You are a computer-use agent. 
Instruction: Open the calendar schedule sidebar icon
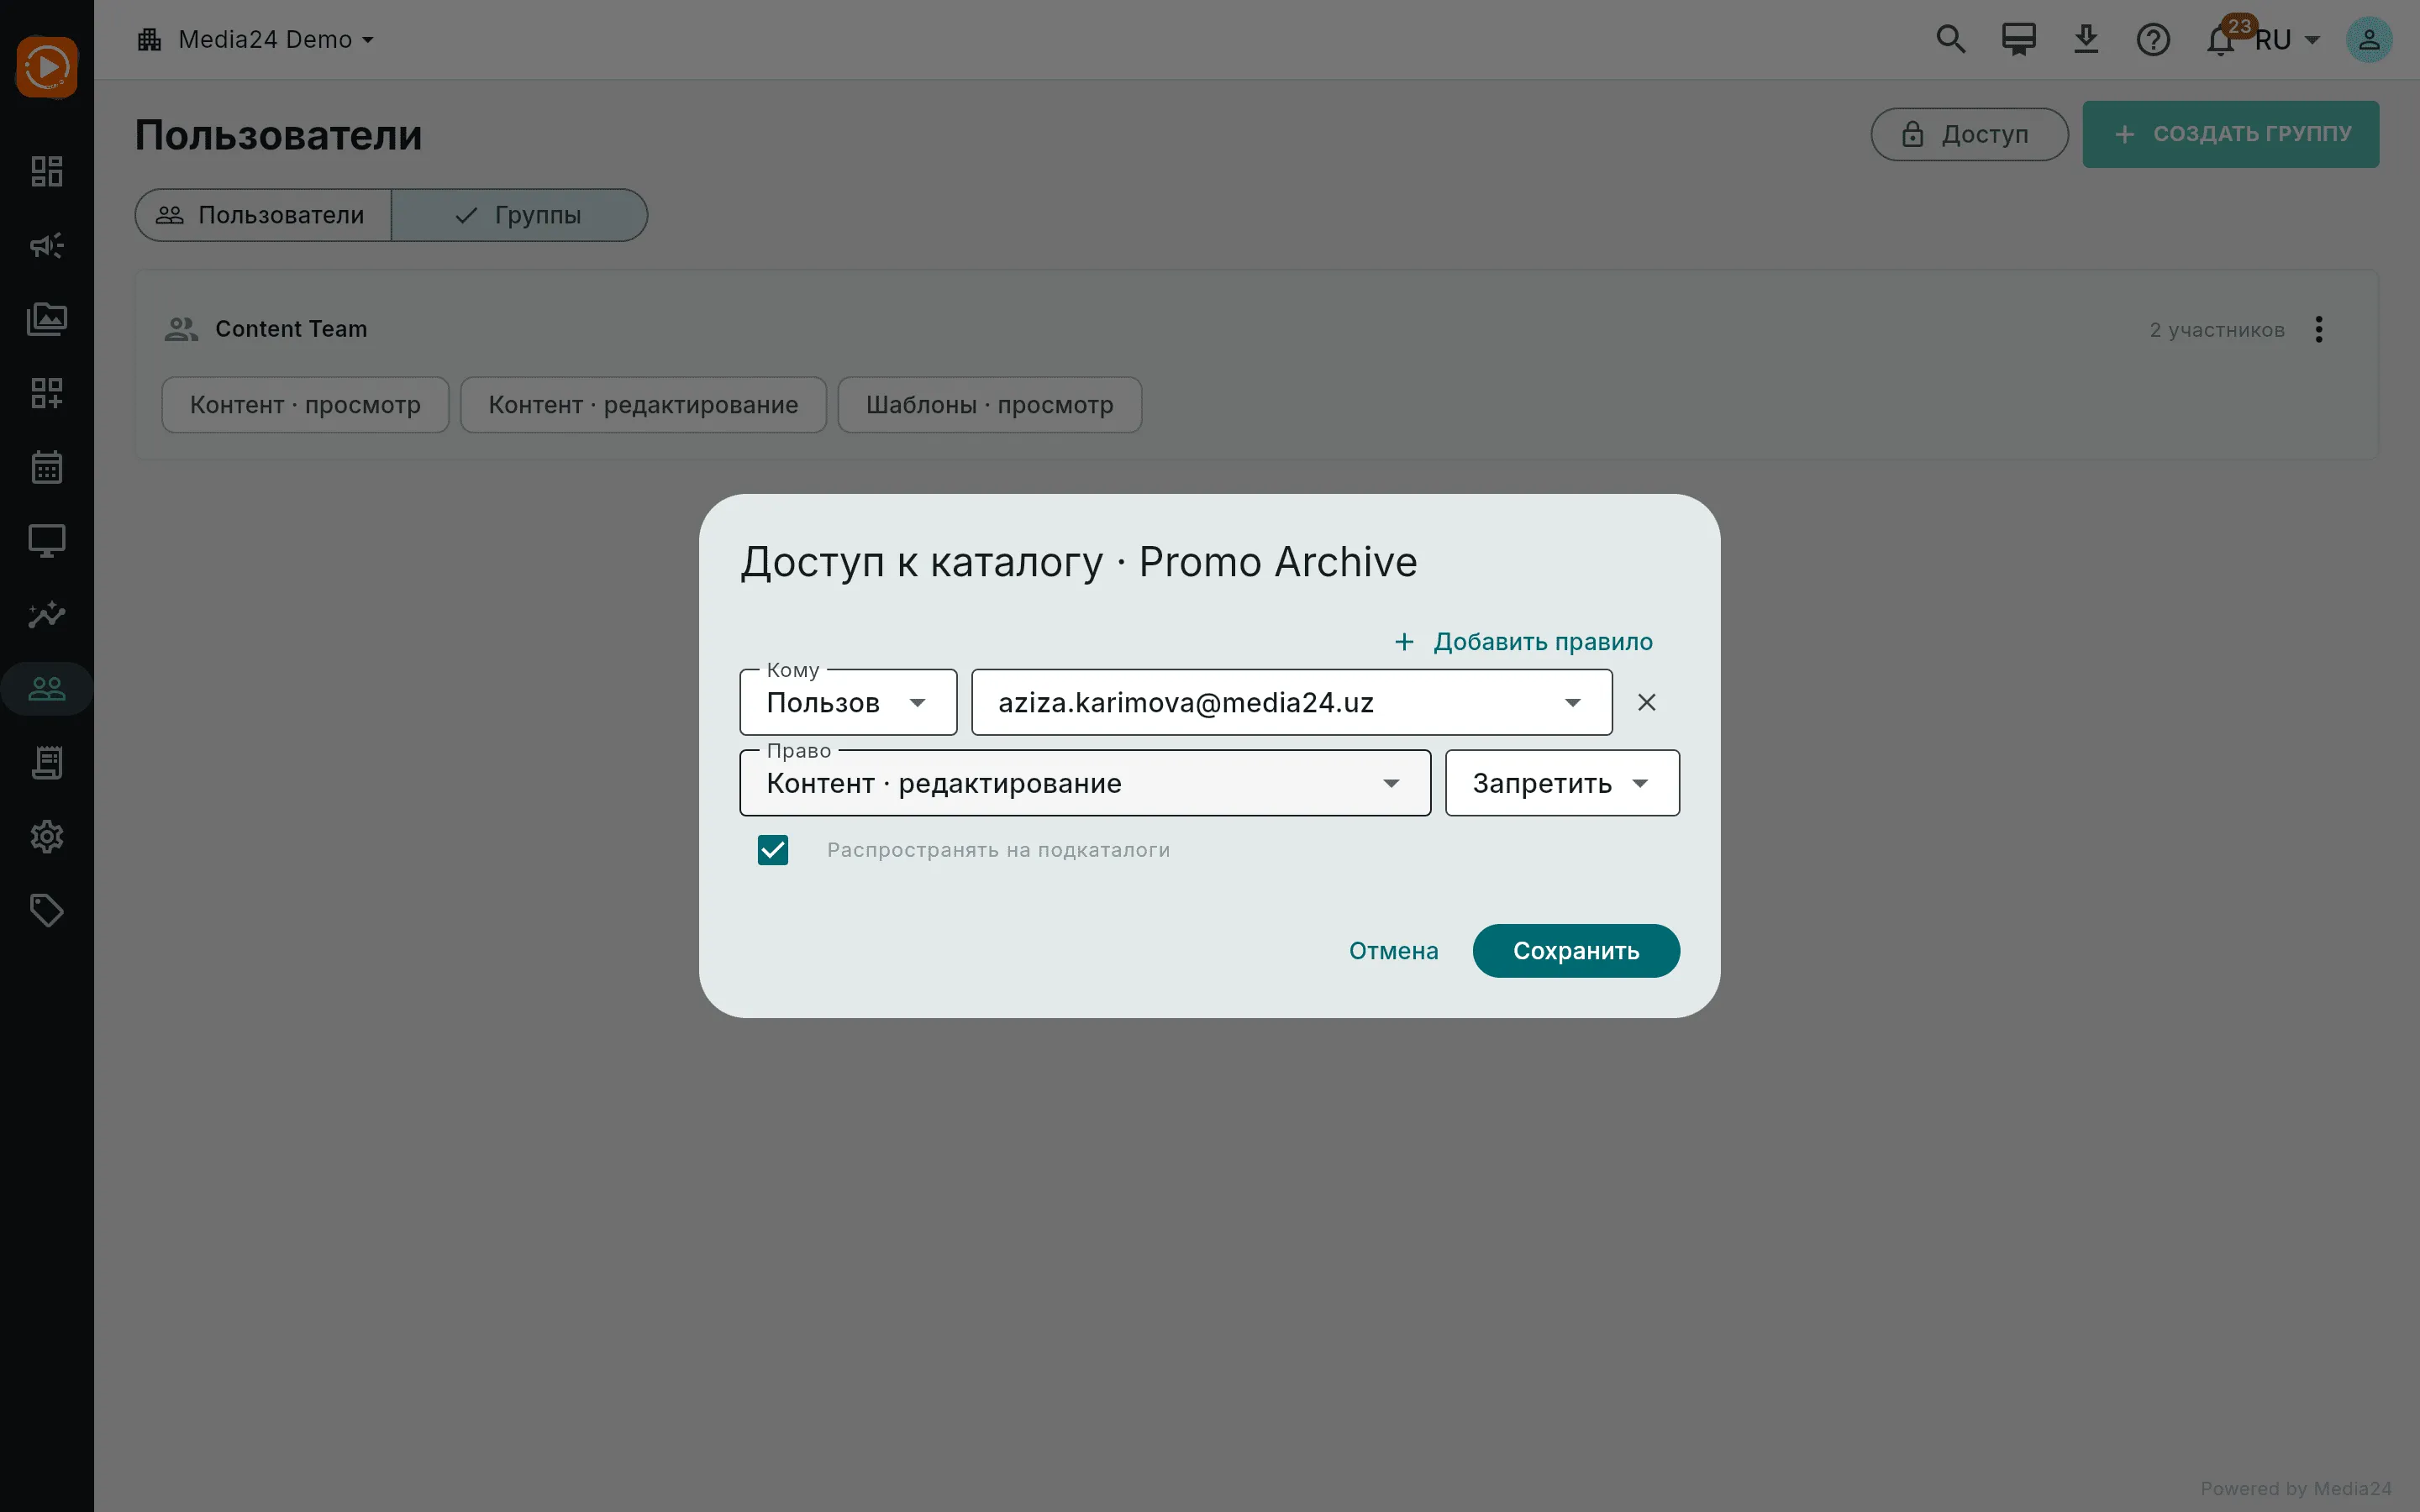click(47, 467)
